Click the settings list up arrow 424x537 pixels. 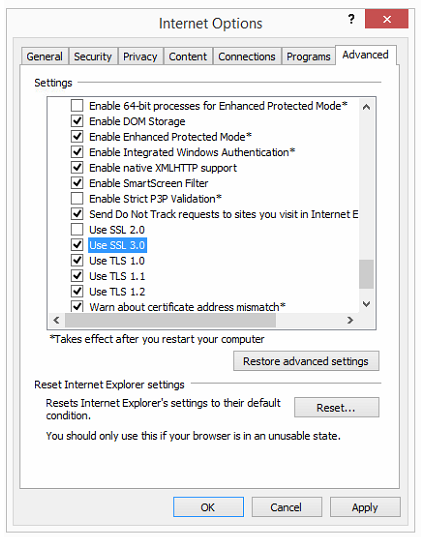pos(366,107)
